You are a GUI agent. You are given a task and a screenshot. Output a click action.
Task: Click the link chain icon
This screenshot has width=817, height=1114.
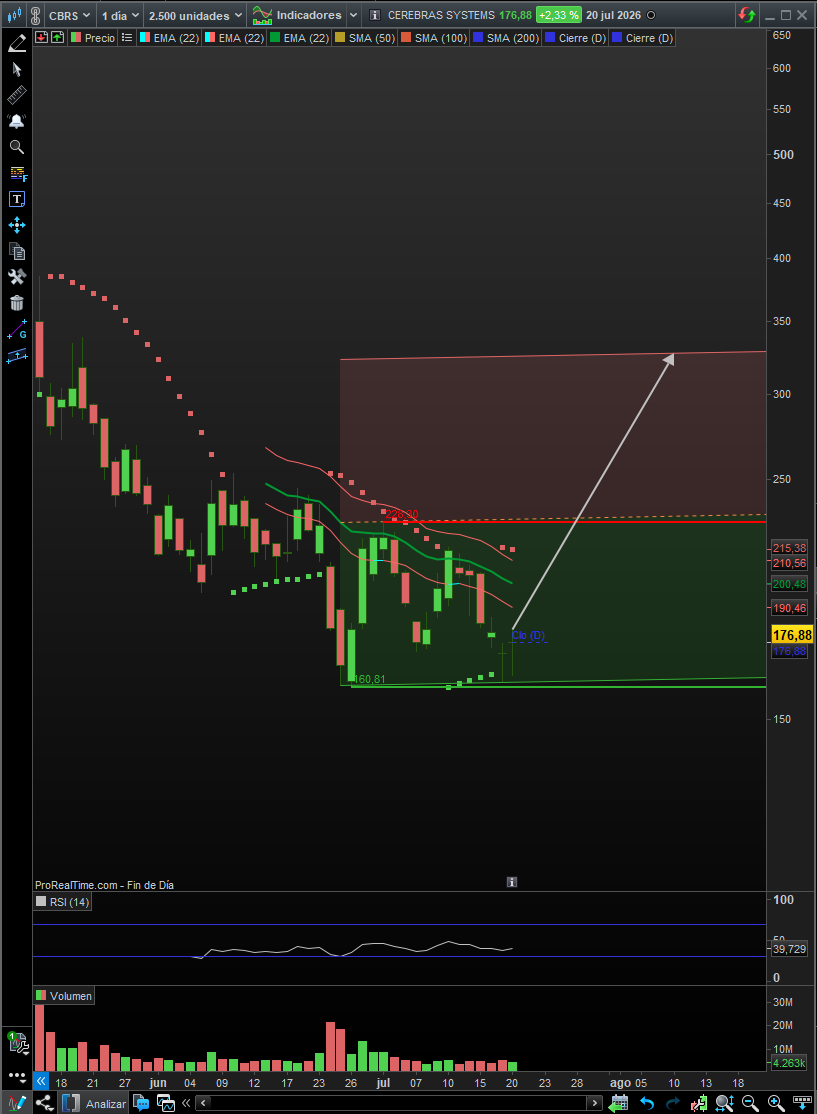pyautogui.click(x=35, y=15)
